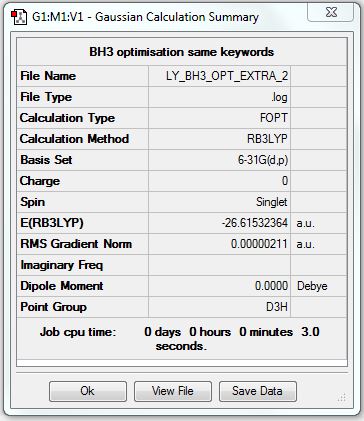Click the window title 'G1:M1:V1 - Gaussian Calculation Summary'
Image resolution: width=364 pixels, height=421 pixels.
coord(145,17)
